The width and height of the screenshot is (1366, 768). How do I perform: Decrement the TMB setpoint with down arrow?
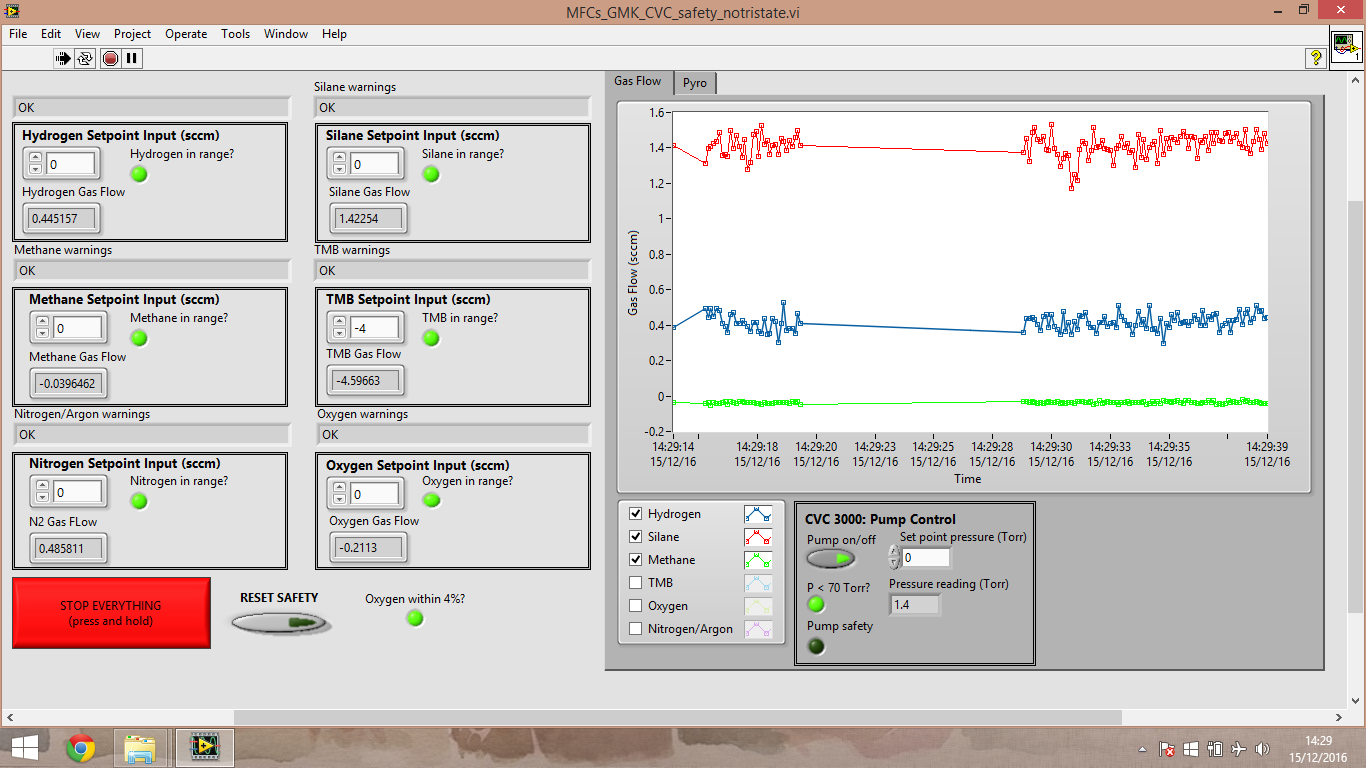click(x=340, y=333)
